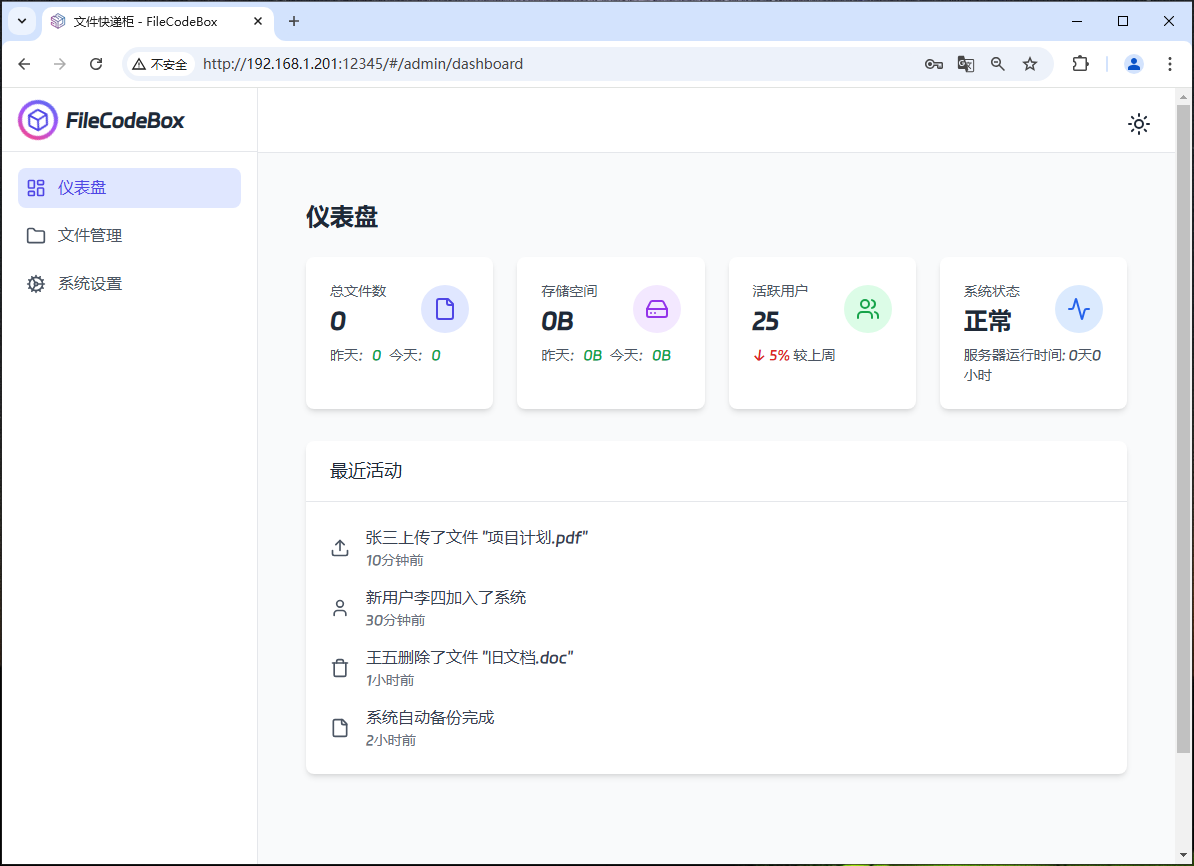Toggle dark mode with the sun icon
The width and height of the screenshot is (1194, 866).
1139,124
